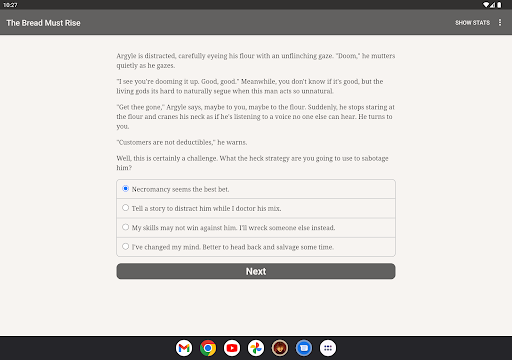Launch Gmail from the taskbar
Image resolution: width=512 pixels, height=360 pixels.
click(x=184, y=348)
